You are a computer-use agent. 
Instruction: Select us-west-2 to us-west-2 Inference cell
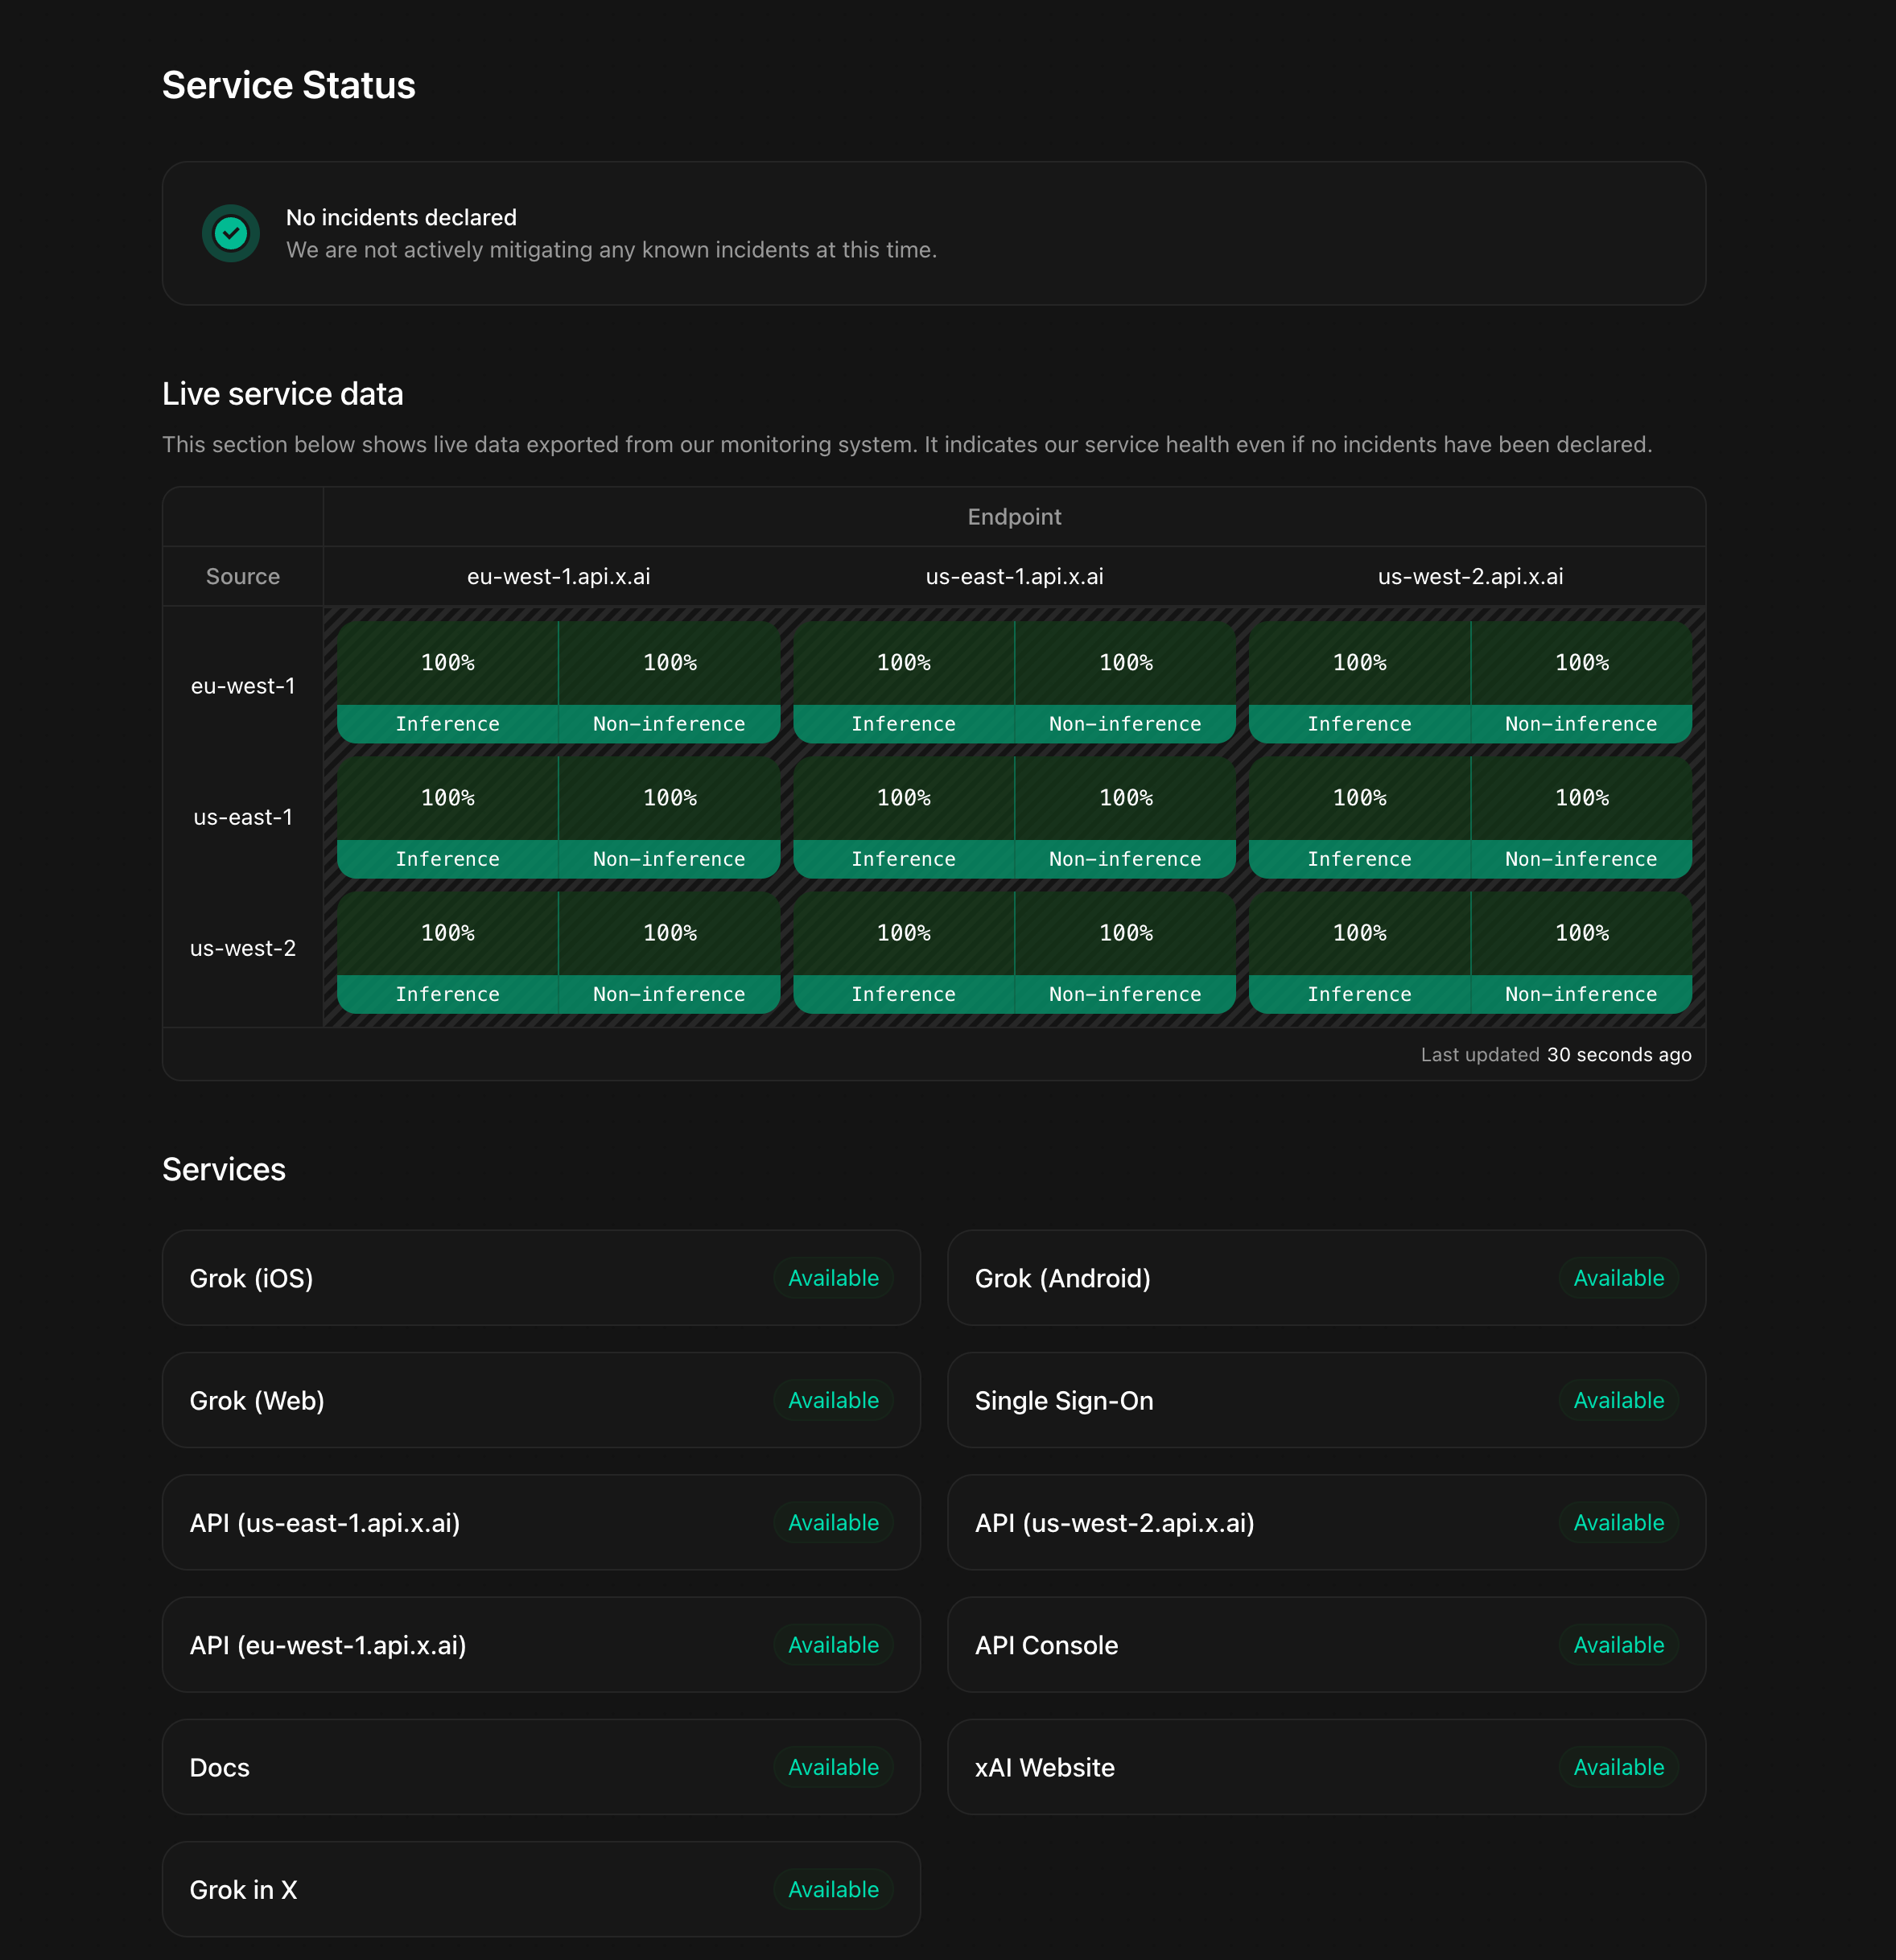pyautogui.click(x=1360, y=952)
